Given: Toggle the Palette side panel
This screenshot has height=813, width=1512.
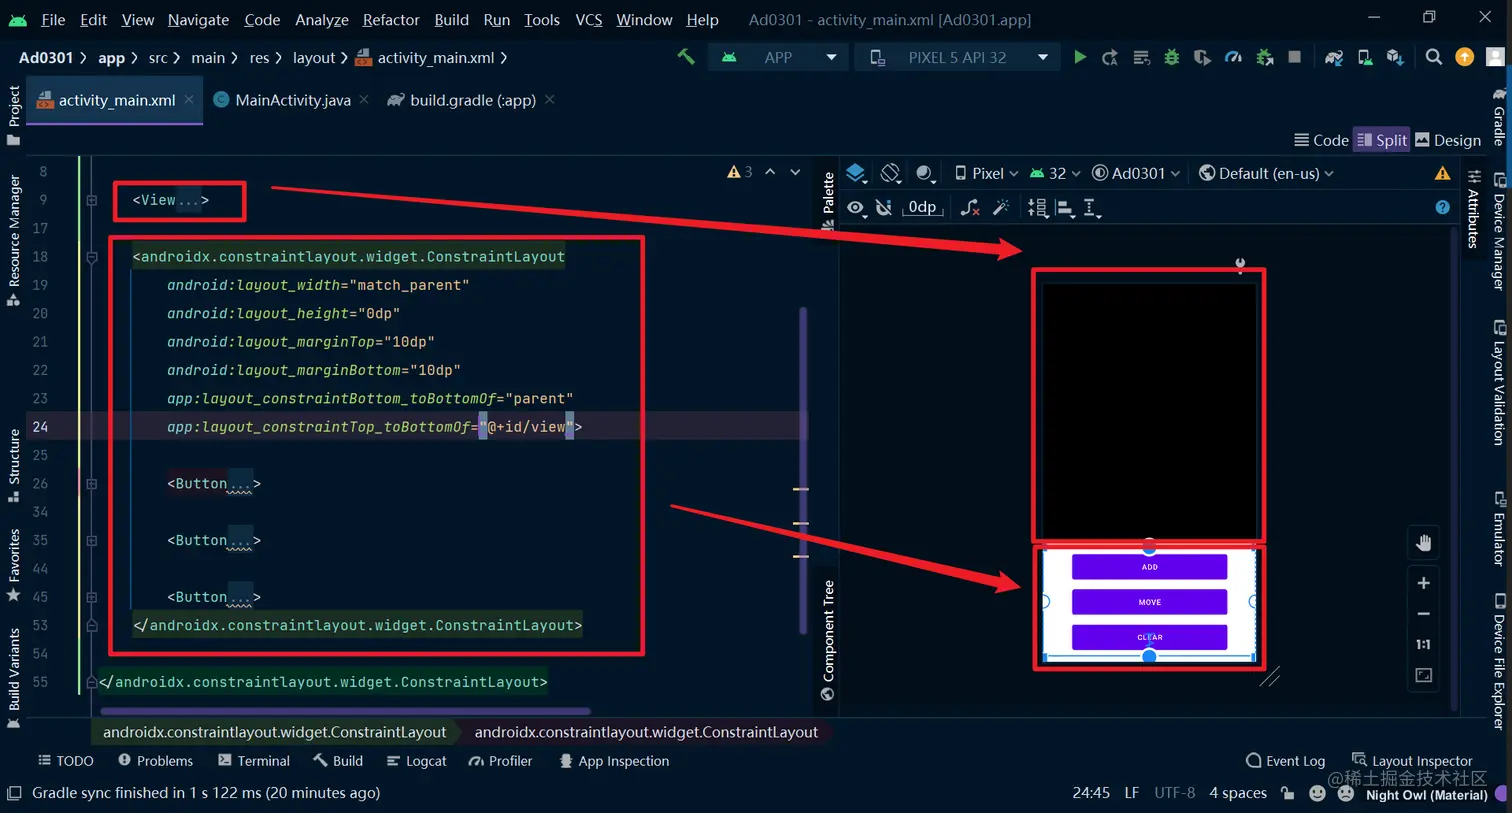Looking at the screenshot, I should point(828,200).
